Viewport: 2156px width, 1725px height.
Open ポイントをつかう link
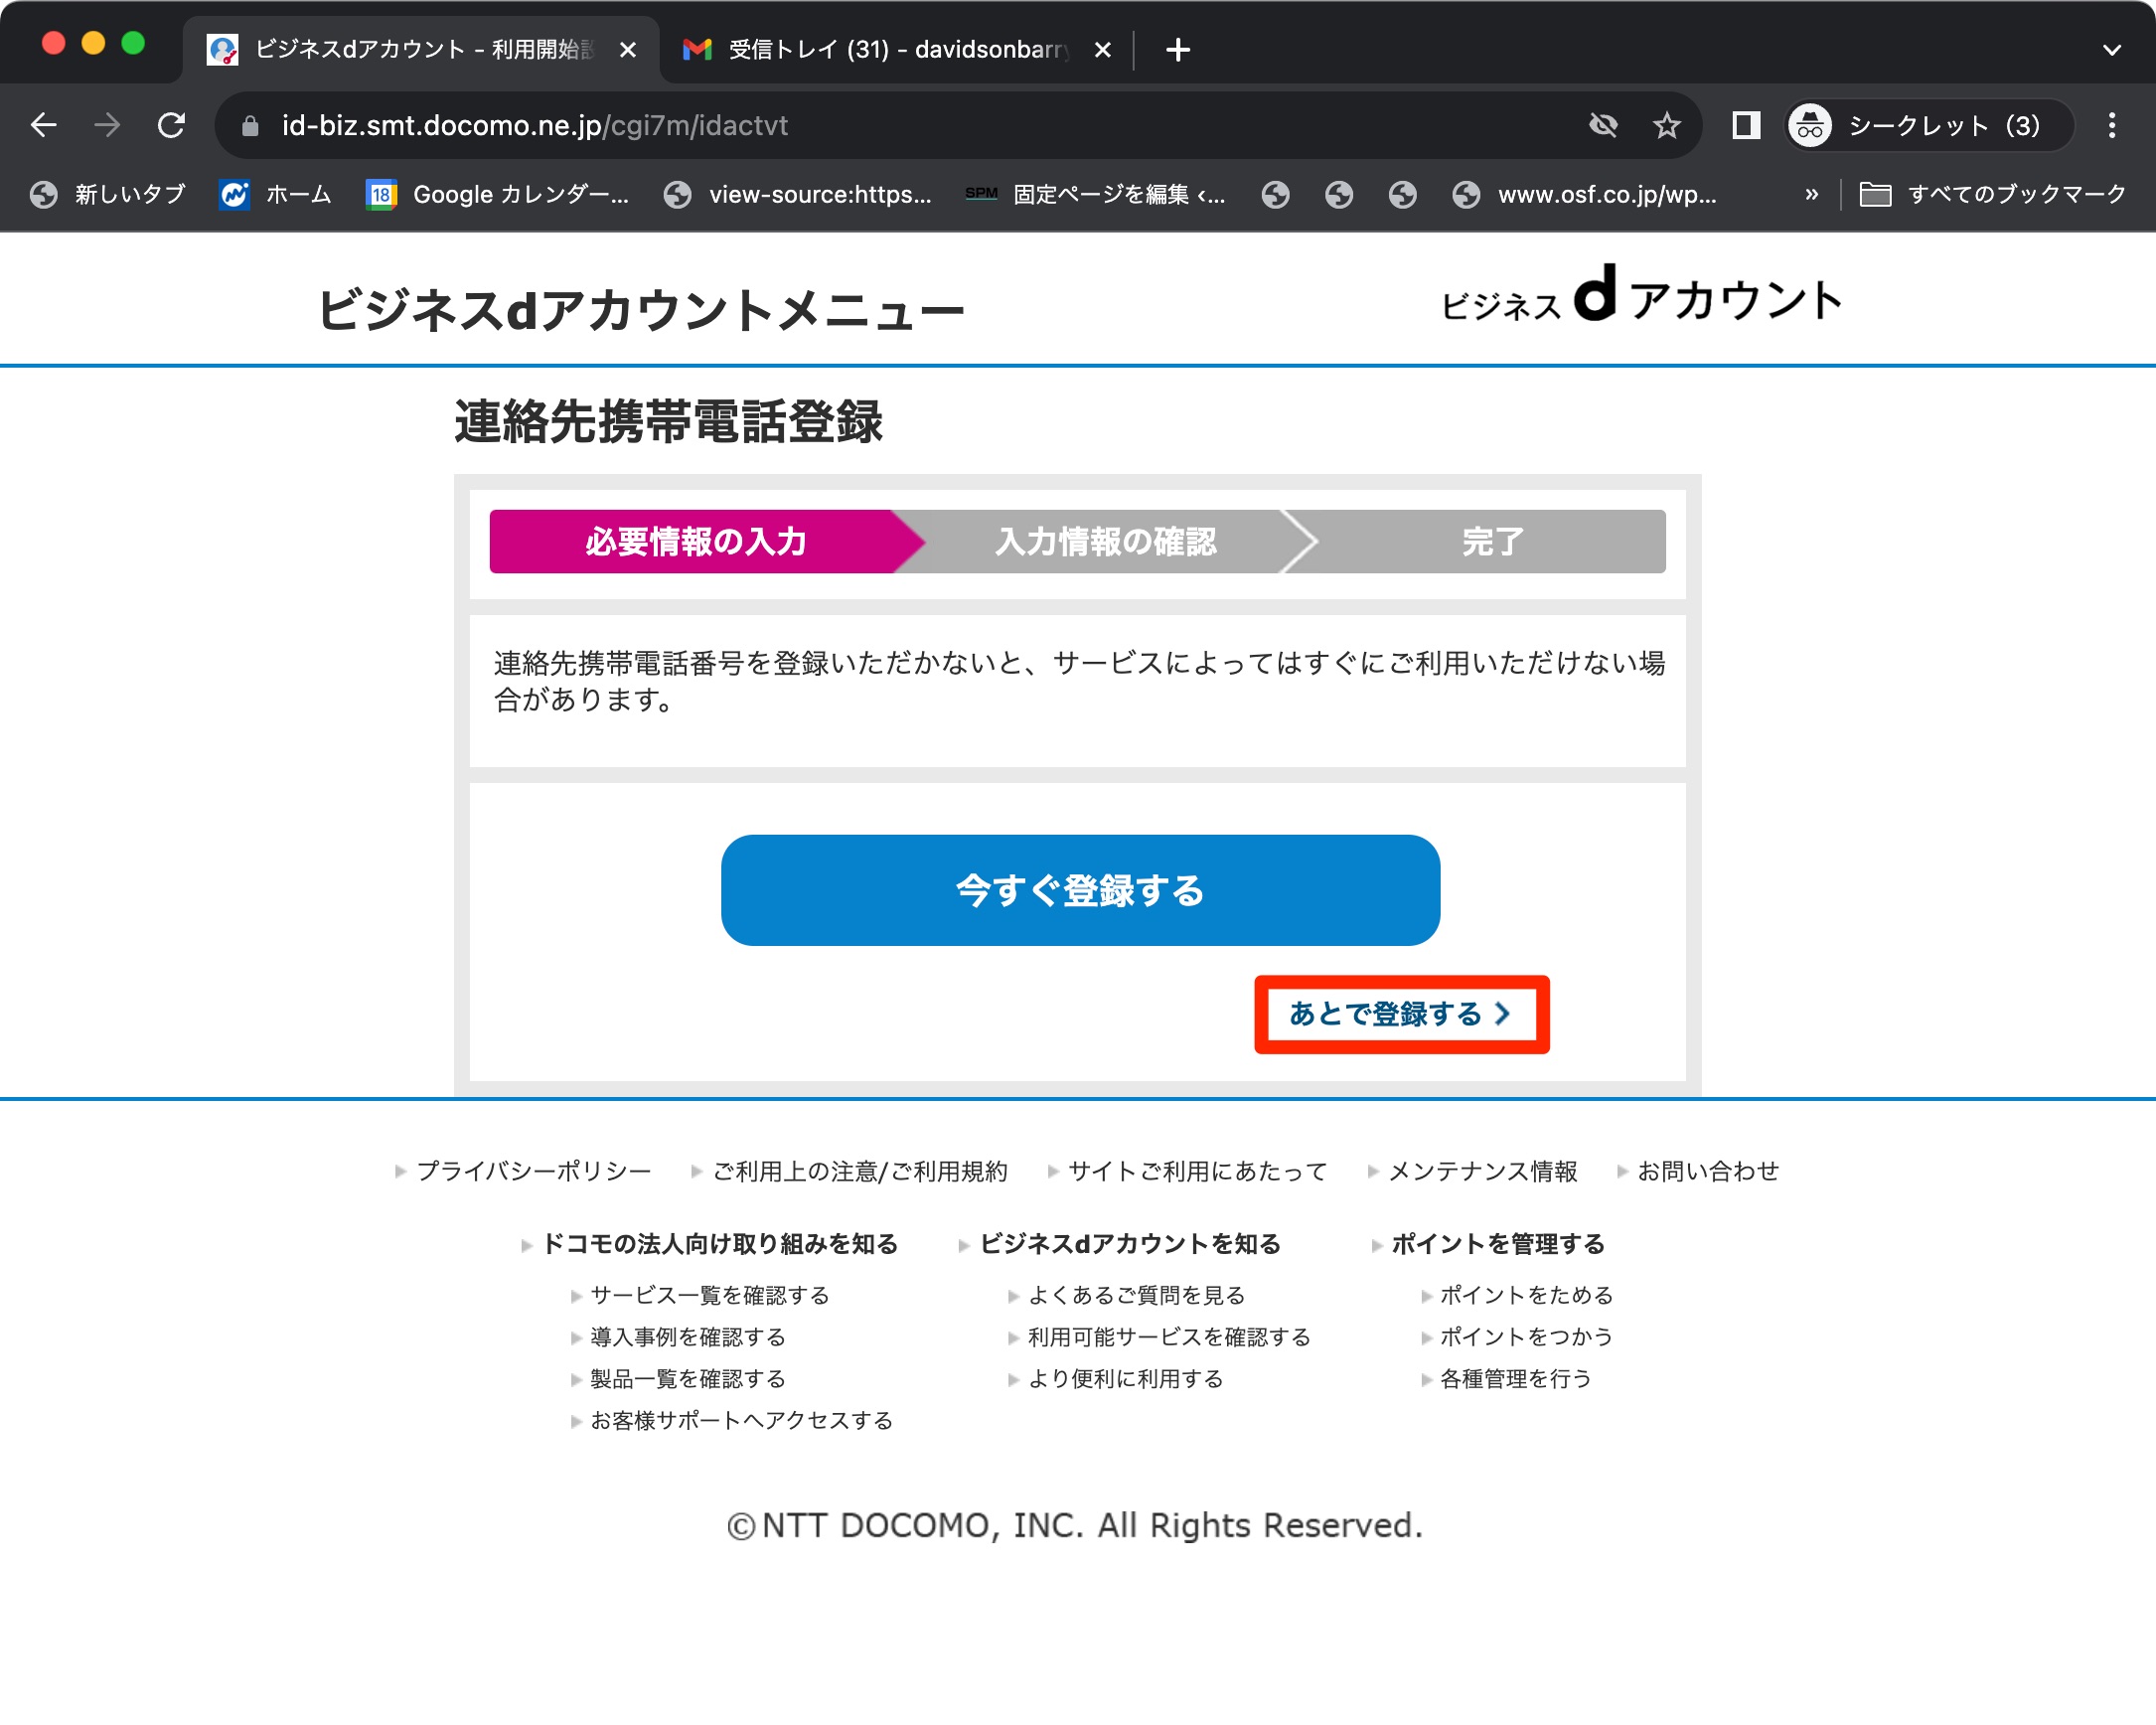[x=1527, y=1337]
